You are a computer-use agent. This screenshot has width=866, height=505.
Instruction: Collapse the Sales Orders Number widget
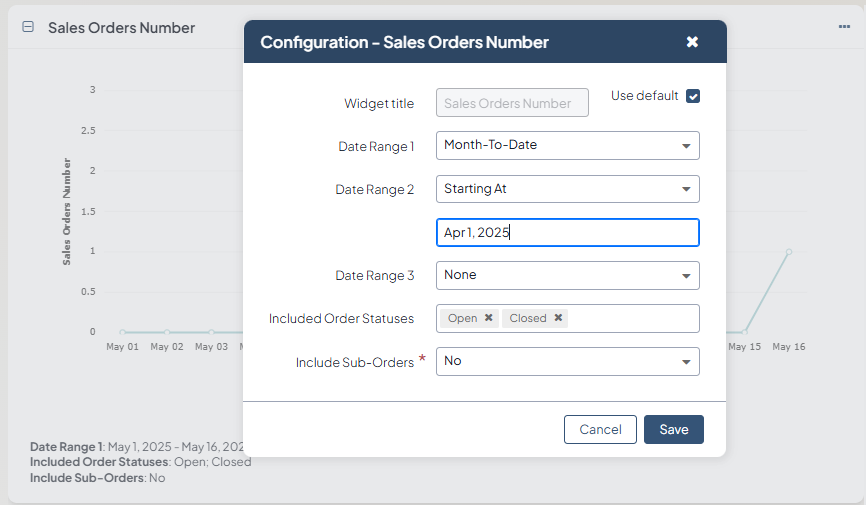(28, 28)
